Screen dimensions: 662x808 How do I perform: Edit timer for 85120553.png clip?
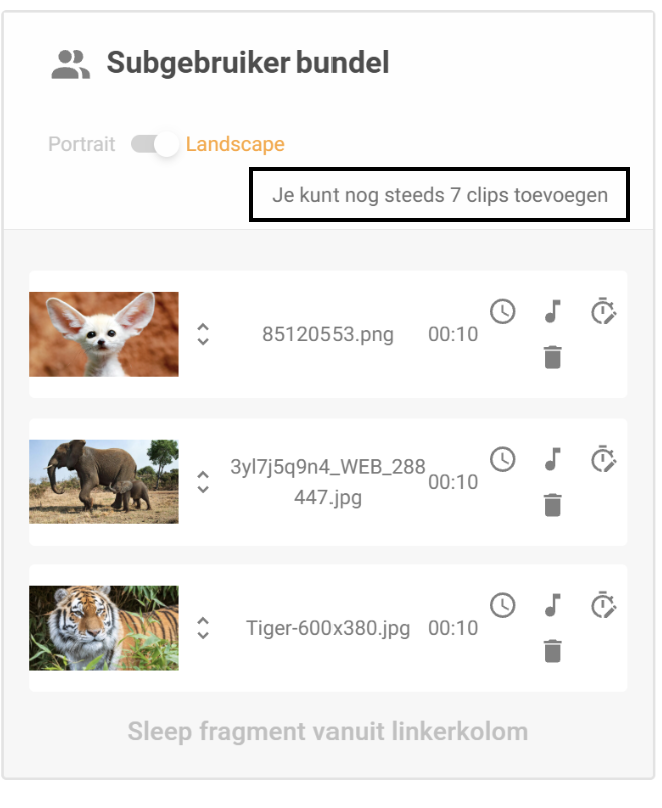click(603, 310)
